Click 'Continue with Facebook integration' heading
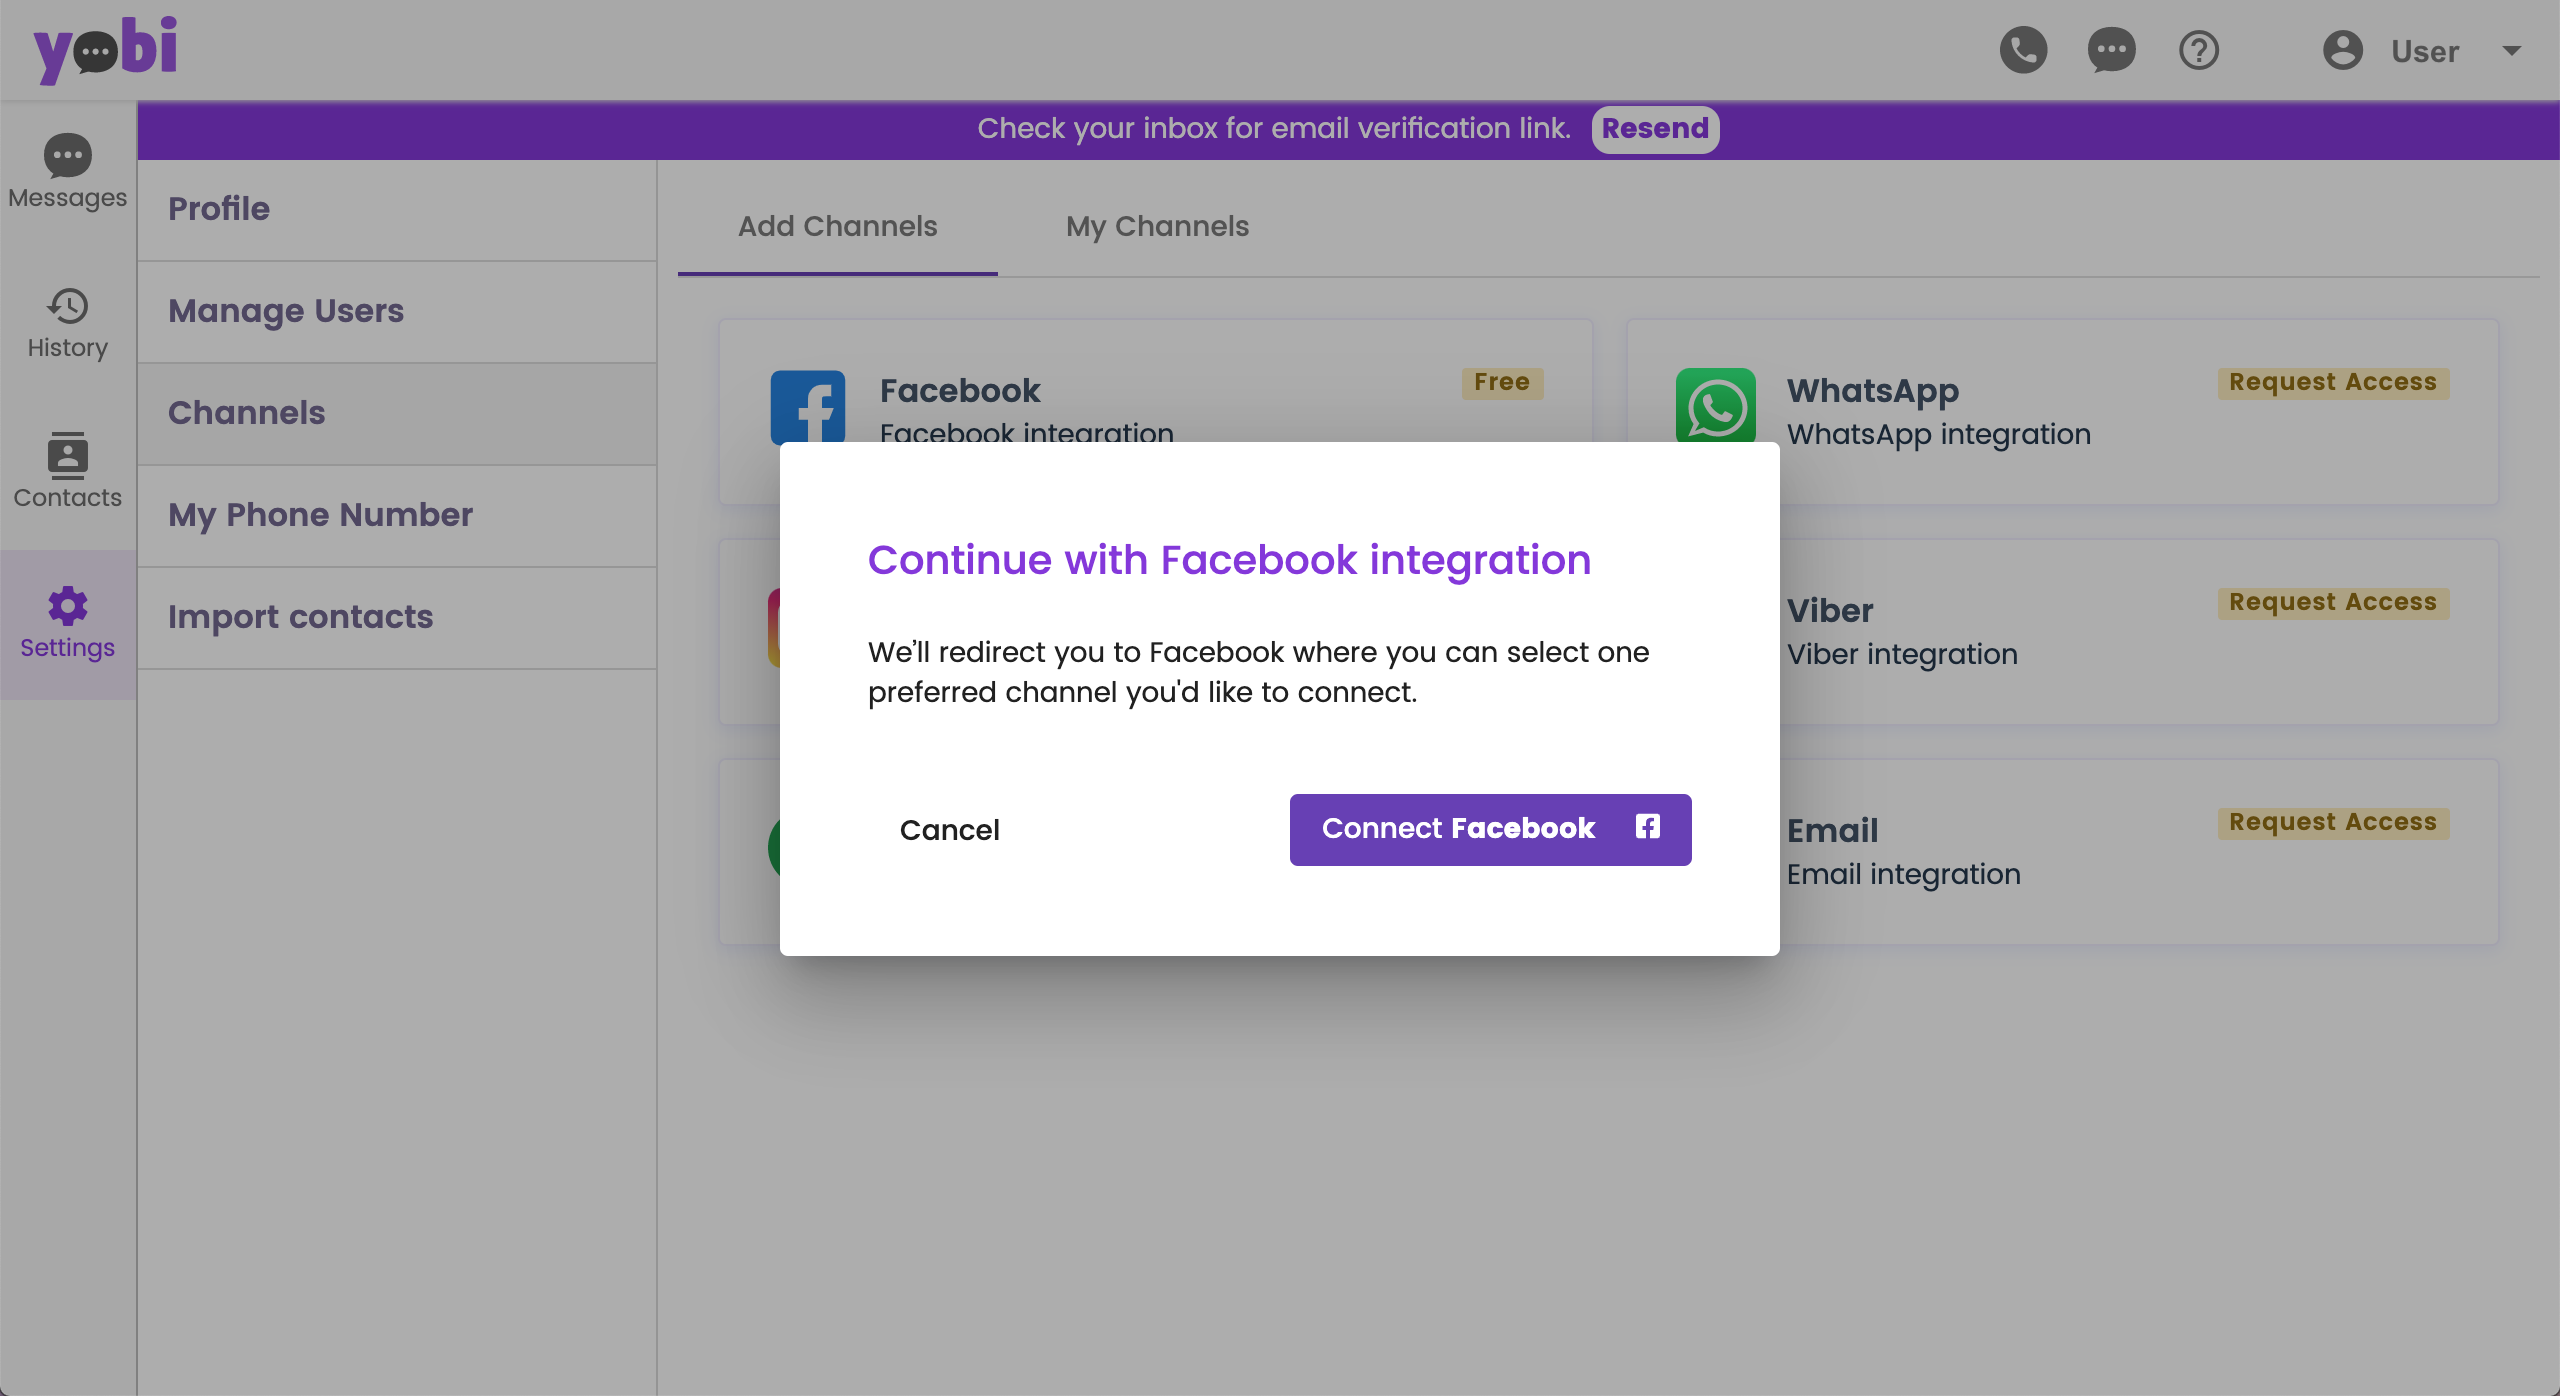2560x1396 pixels. (x=1229, y=560)
